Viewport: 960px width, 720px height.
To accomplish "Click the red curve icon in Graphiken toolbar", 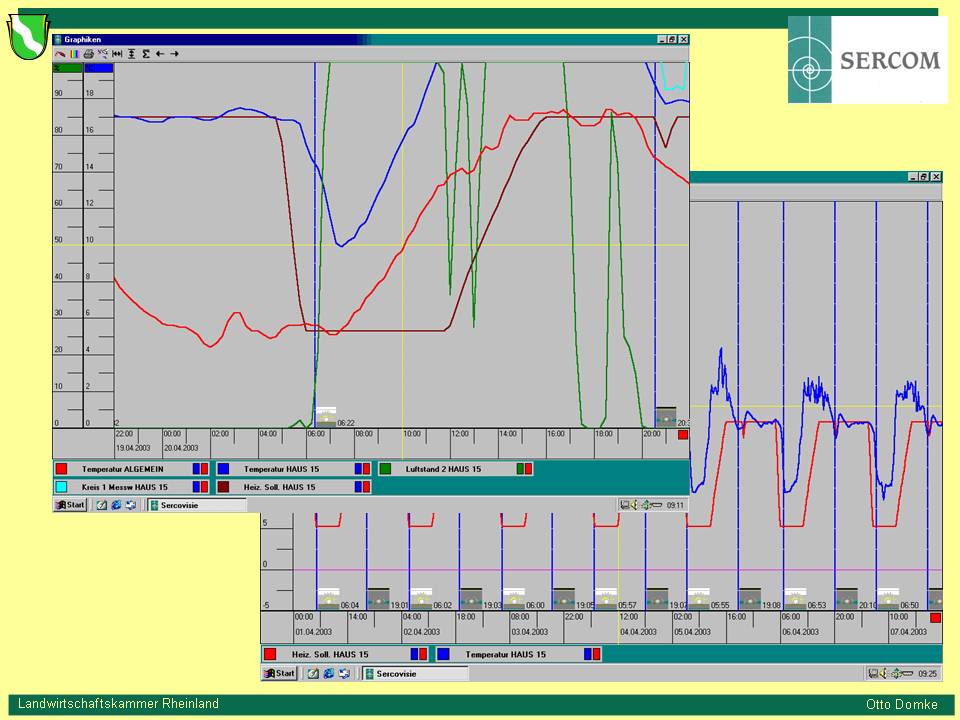I will click(x=60, y=54).
